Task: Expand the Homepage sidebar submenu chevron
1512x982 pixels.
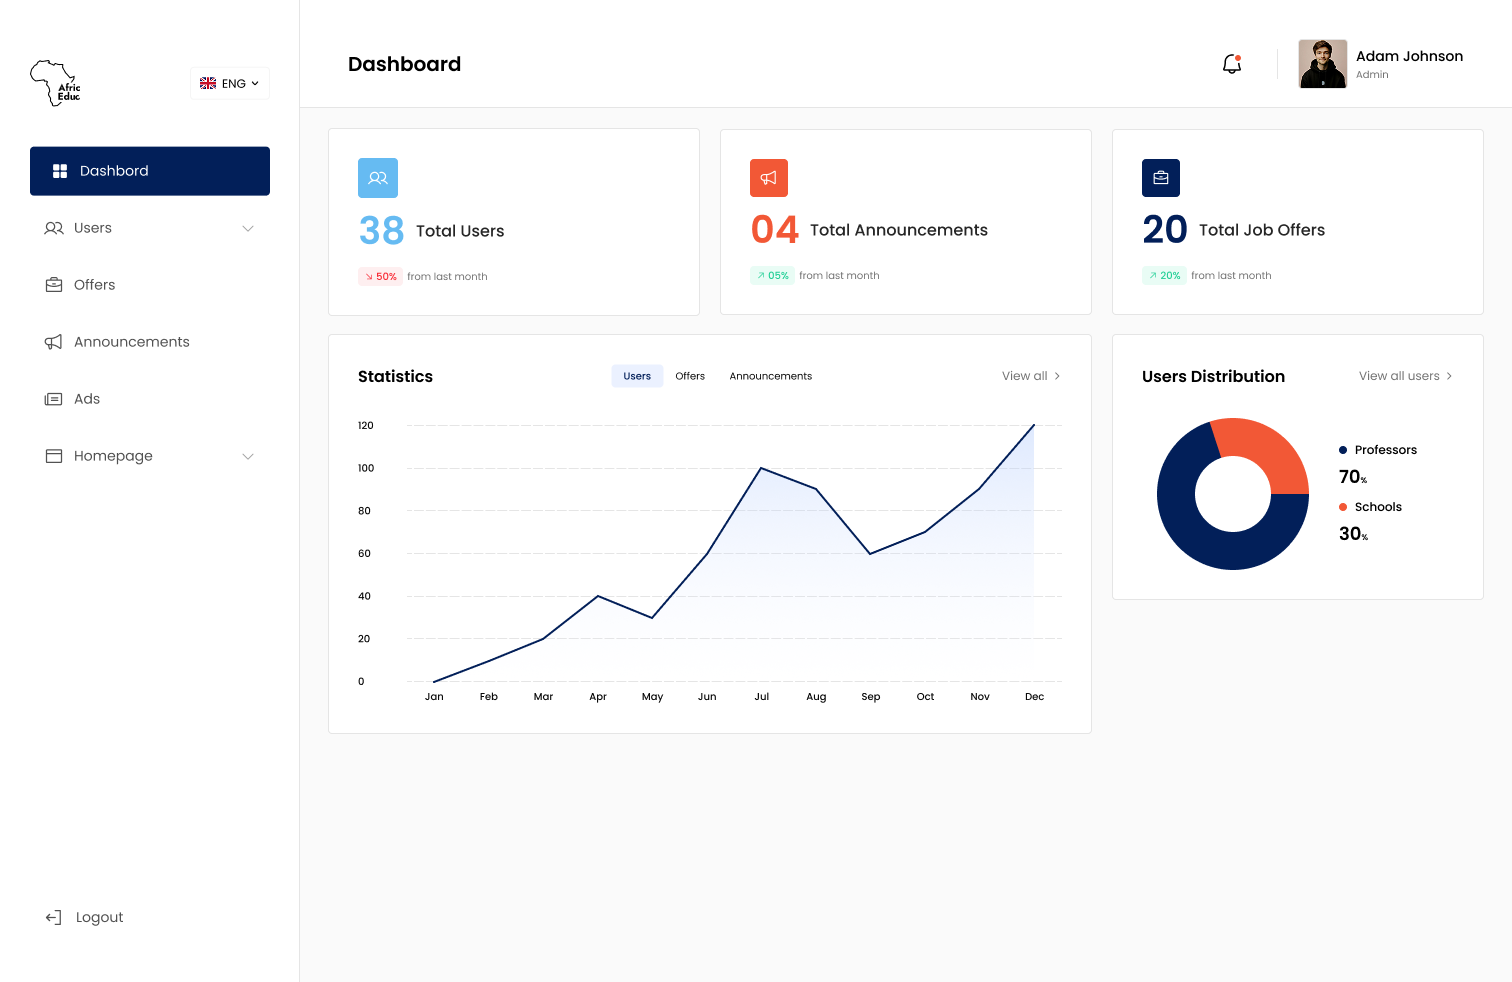Action: [248, 456]
